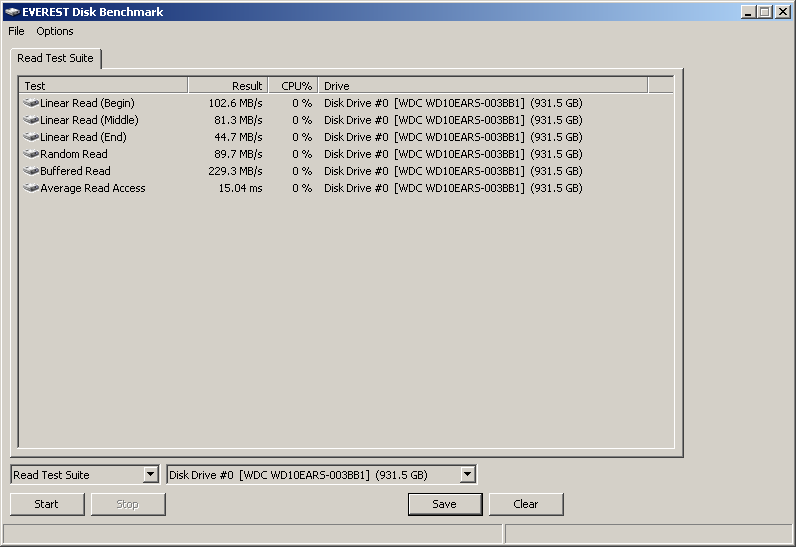Click the 44.7 MB/s result value
This screenshot has width=796, height=547.
tap(238, 137)
